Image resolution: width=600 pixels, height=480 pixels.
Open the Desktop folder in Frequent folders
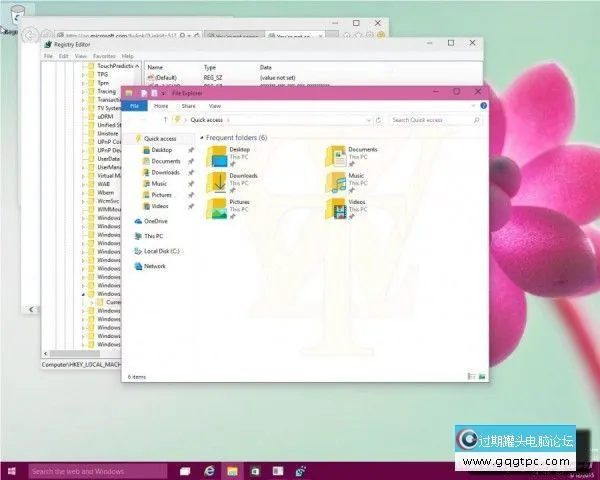point(217,155)
